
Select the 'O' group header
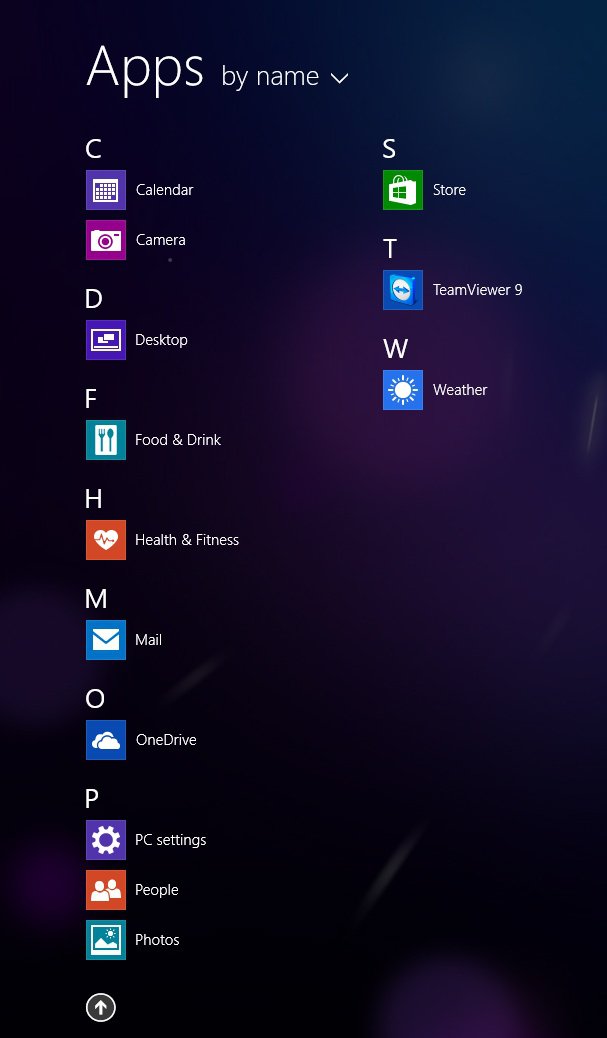click(x=95, y=699)
